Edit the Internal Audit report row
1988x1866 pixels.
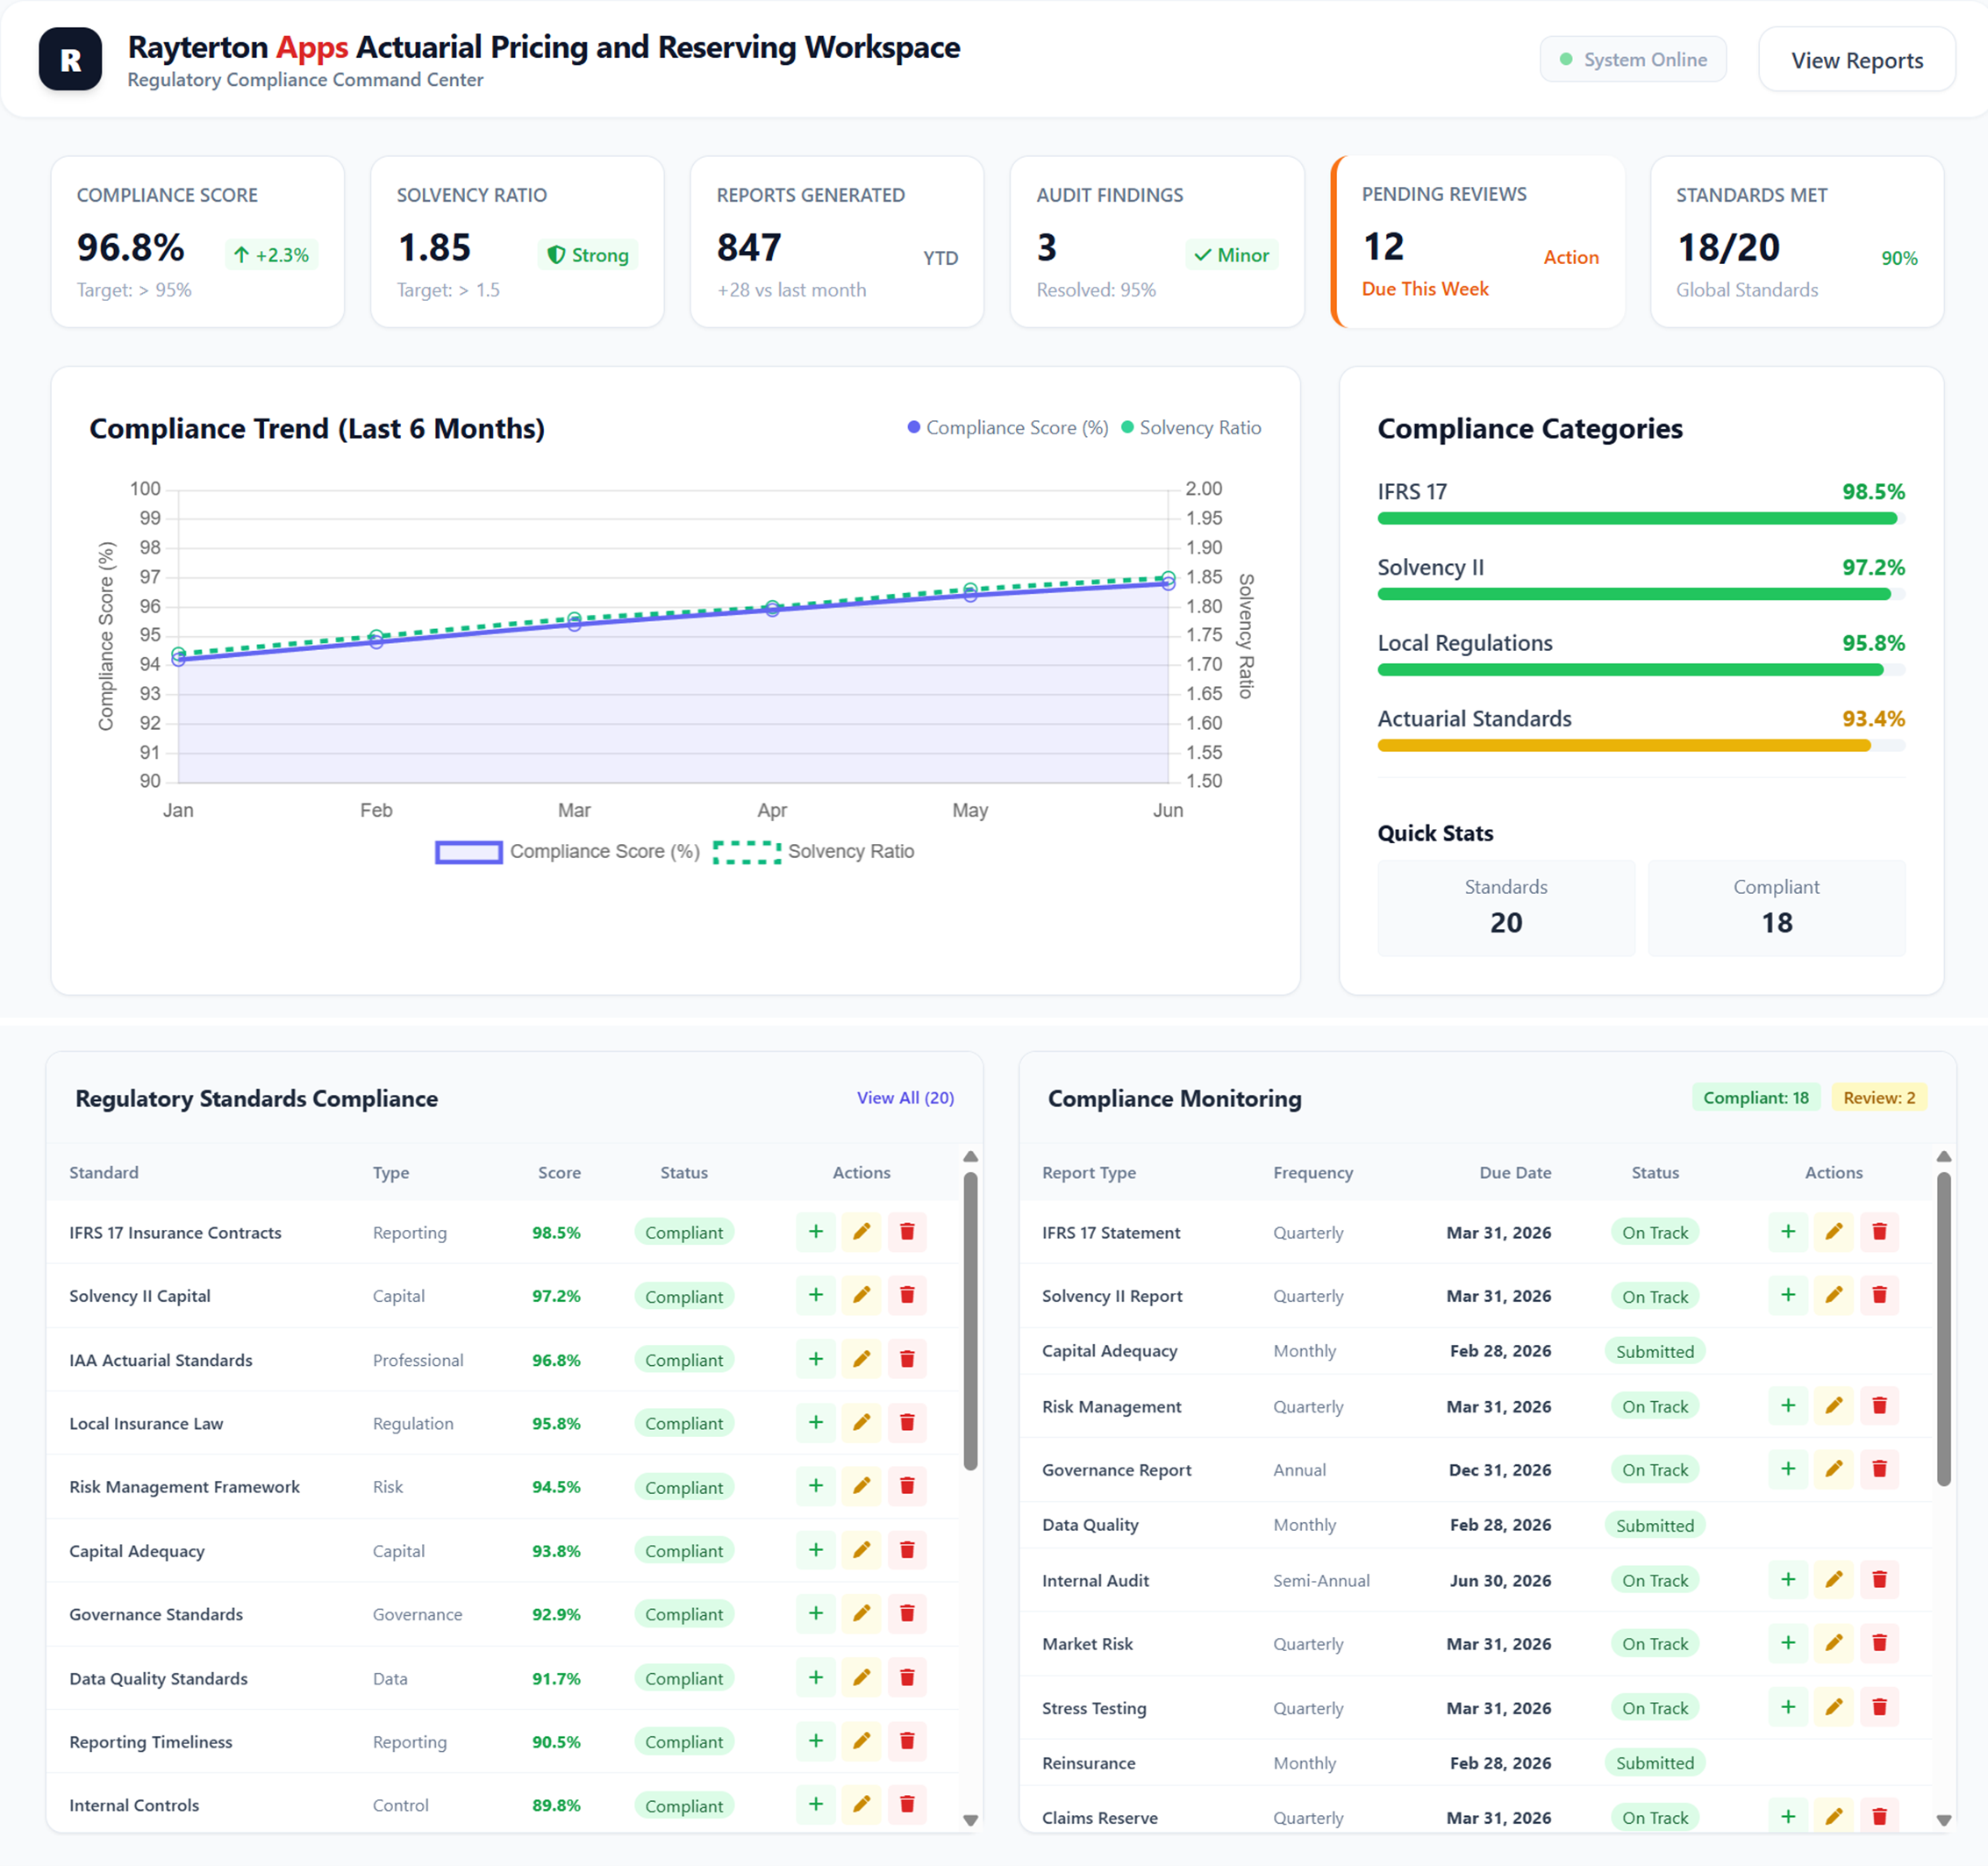tap(1833, 1580)
